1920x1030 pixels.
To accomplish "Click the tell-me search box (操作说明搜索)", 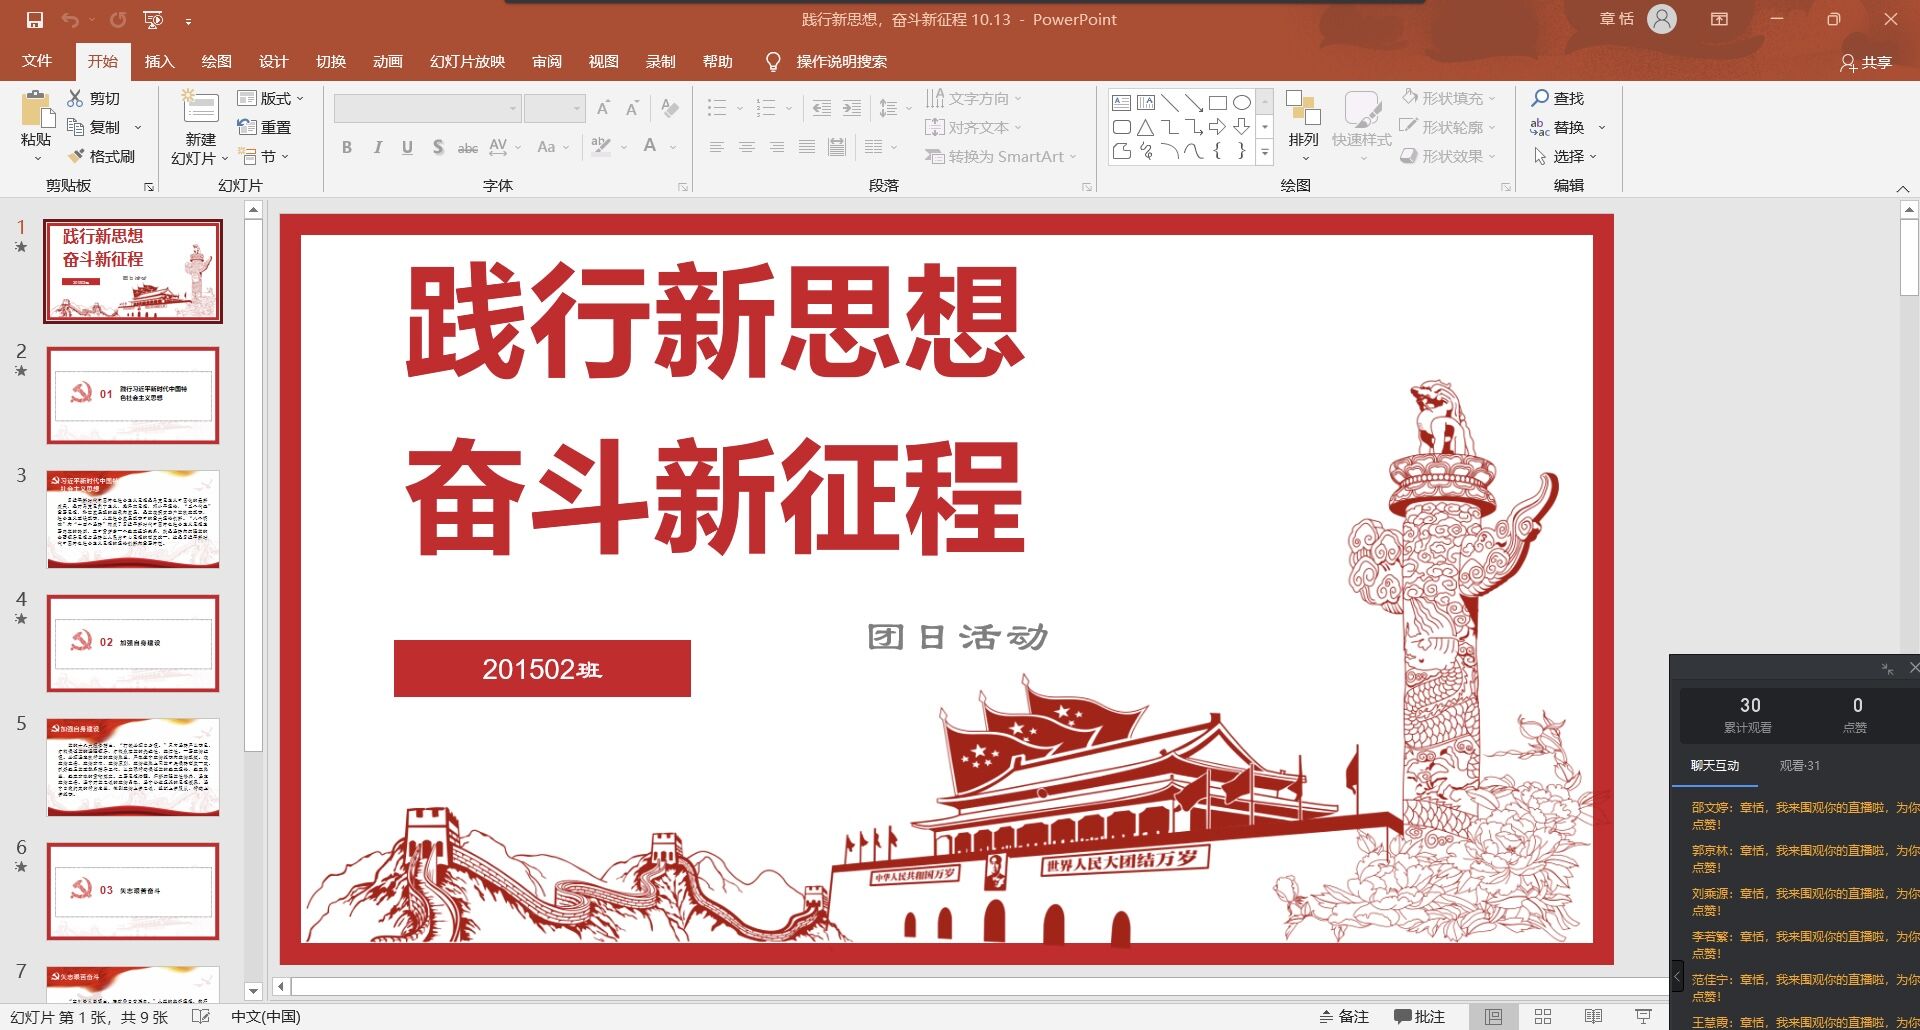I will (x=841, y=62).
